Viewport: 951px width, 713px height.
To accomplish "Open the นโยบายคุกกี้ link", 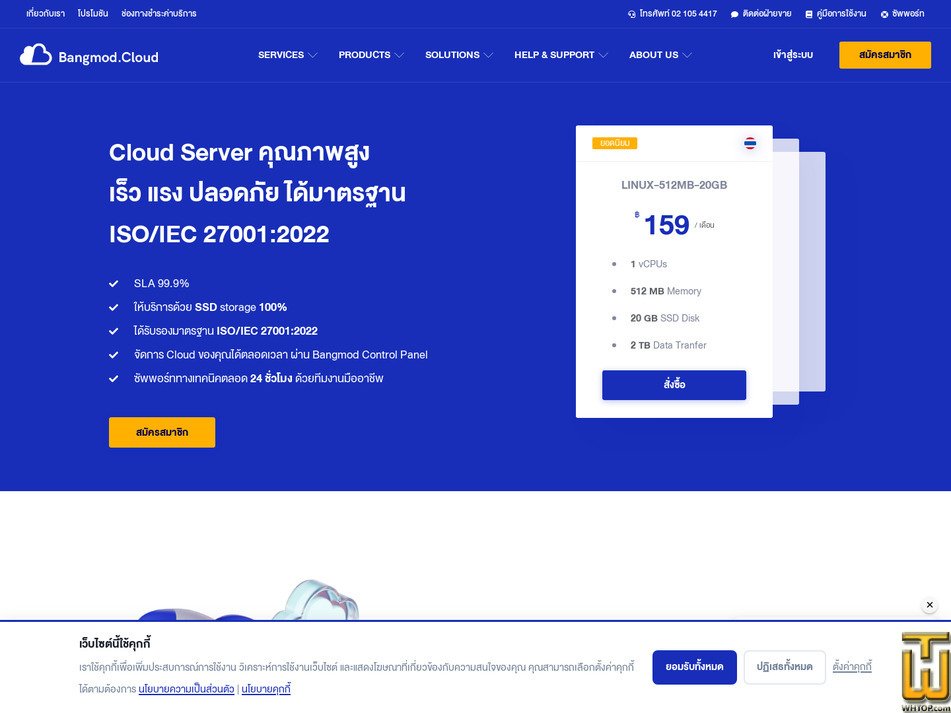I will click(266, 689).
